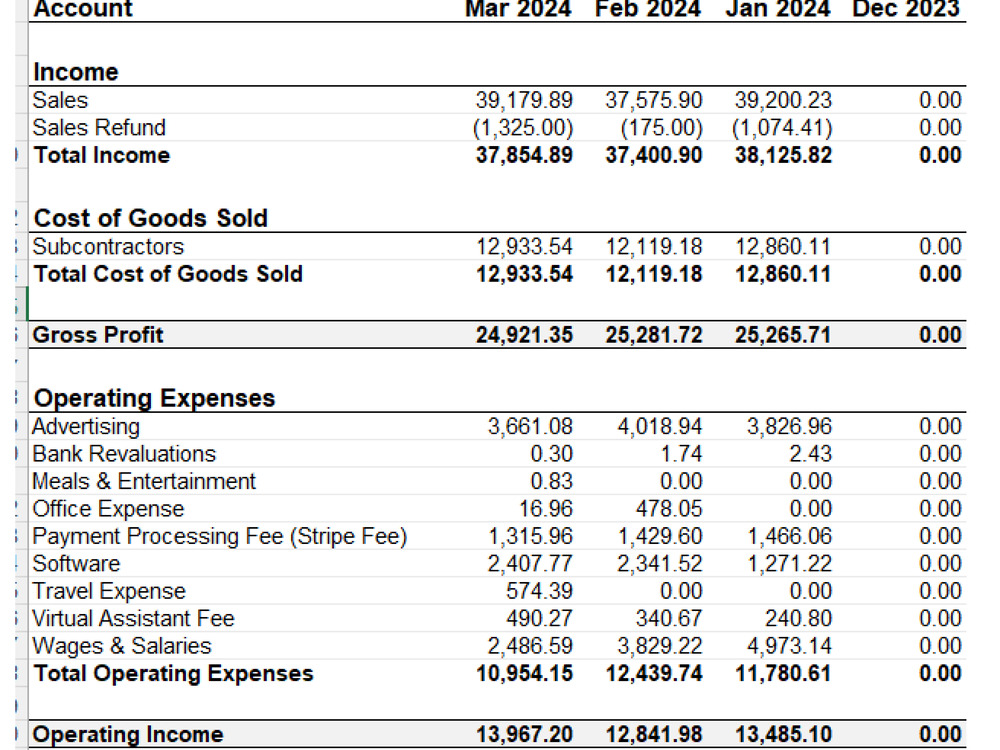The height and width of the screenshot is (750, 1000).
Task: Click Gross Profit value 24,921.35
Action: click(524, 335)
